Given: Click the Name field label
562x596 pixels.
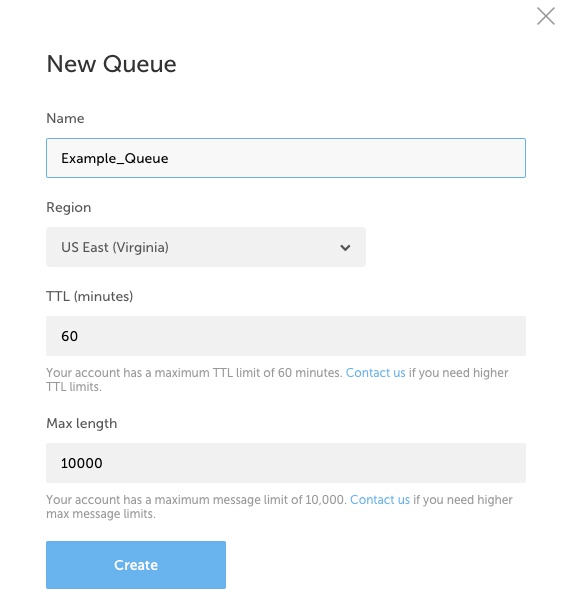Looking at the screenshot, I should 65,119.
